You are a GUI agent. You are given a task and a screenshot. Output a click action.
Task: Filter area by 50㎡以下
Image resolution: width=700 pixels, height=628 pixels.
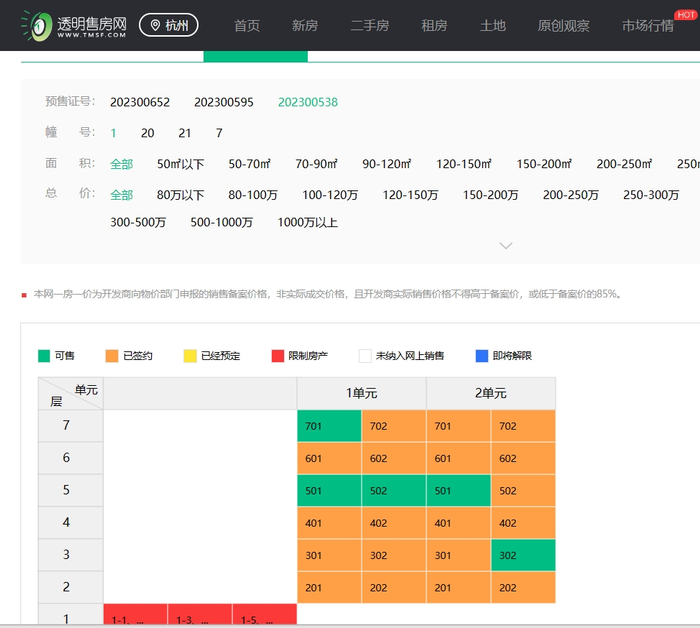[180, 164]
